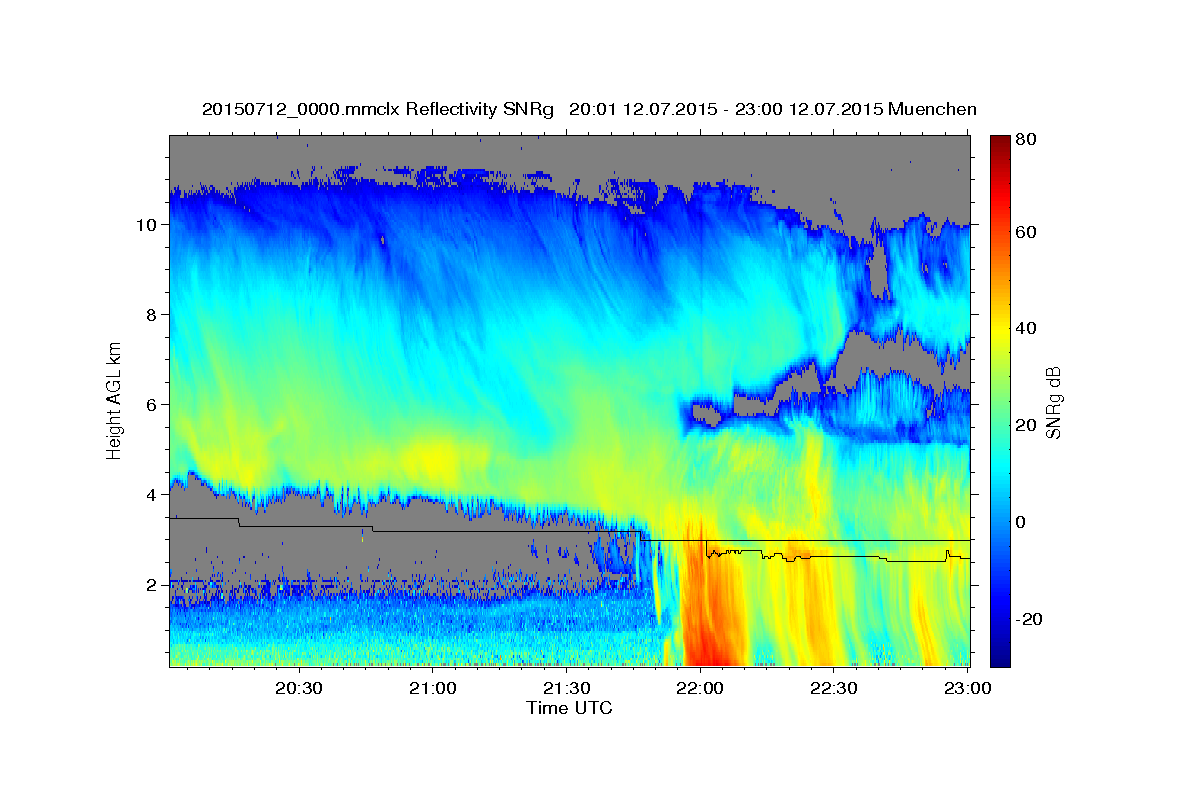Click the 'Height AGL km' y-axis label
Image resolution: width=1200 pixels, height=800 pixels.
click(x=115, y=401)
